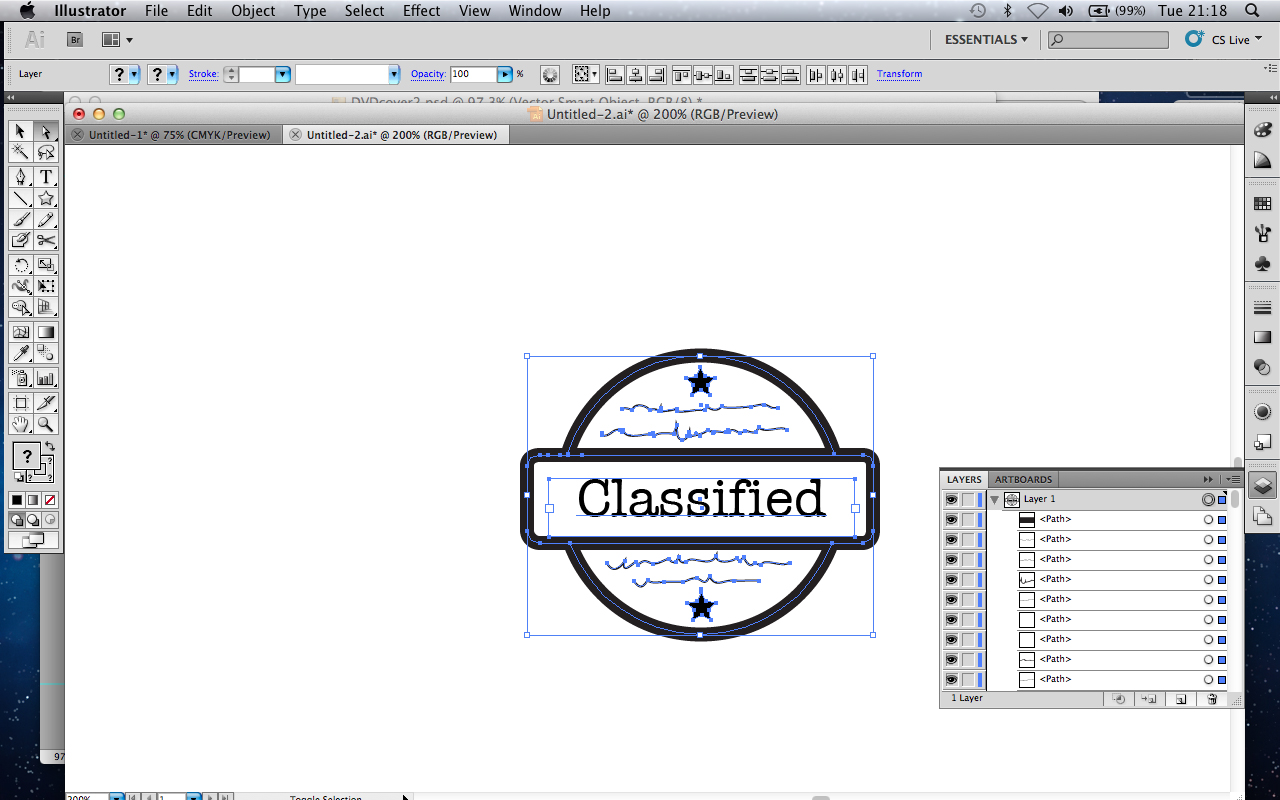Toggle visibility of the bottom Path entry
Viewport: 1280px width, 800px height.
(952, 679)
